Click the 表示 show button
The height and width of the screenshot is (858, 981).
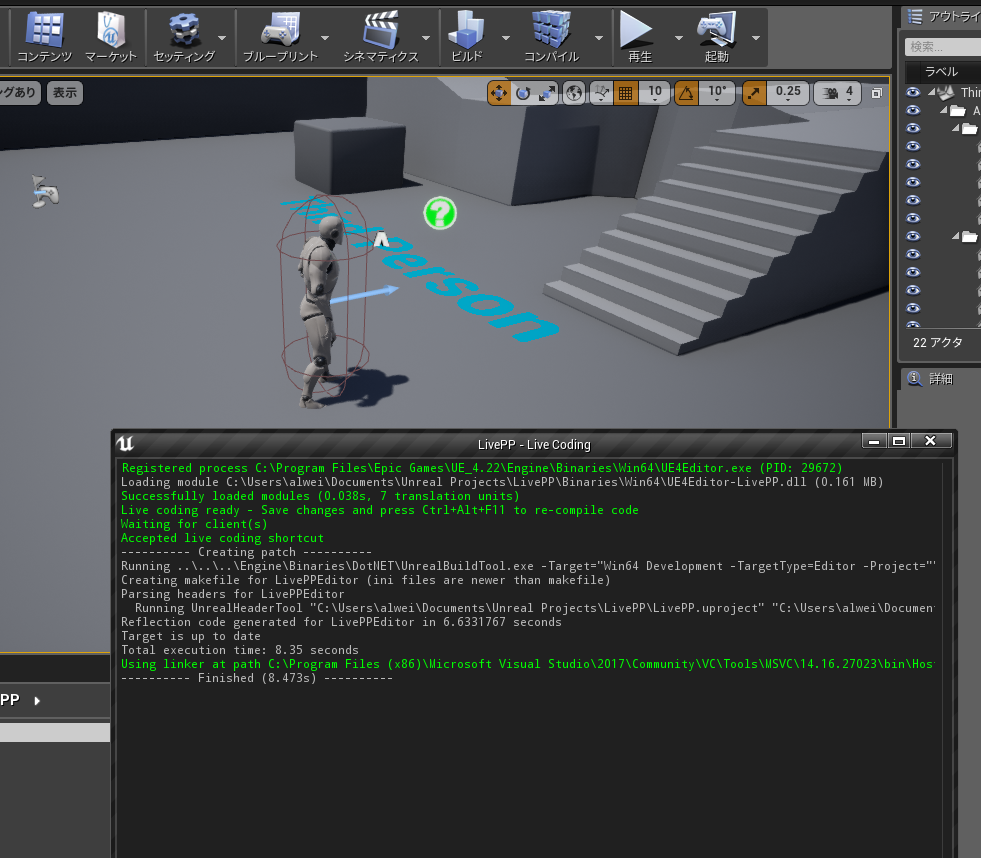(x=64, y=93)
